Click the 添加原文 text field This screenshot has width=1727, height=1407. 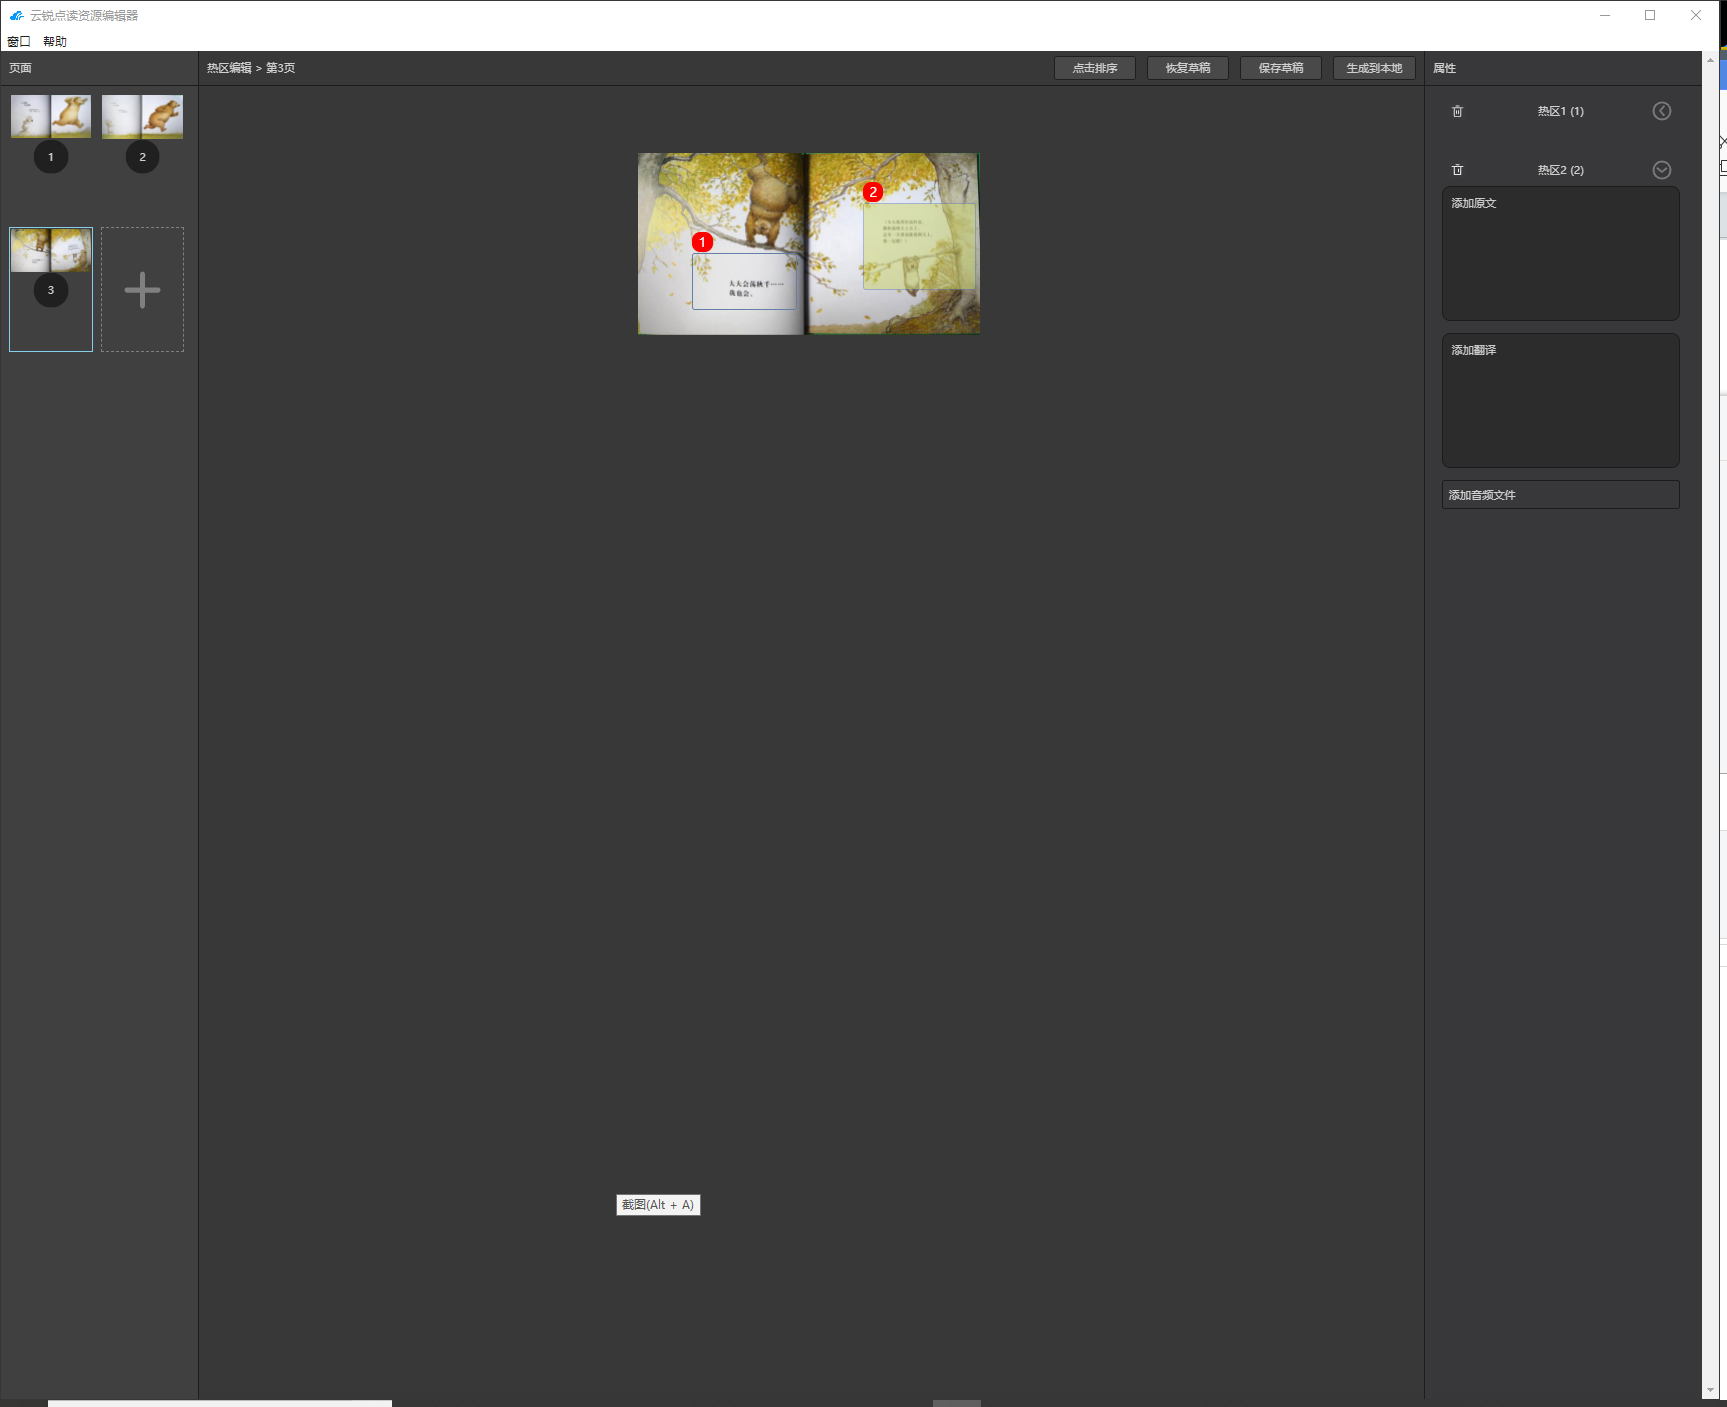click(x=1559, y=253)
